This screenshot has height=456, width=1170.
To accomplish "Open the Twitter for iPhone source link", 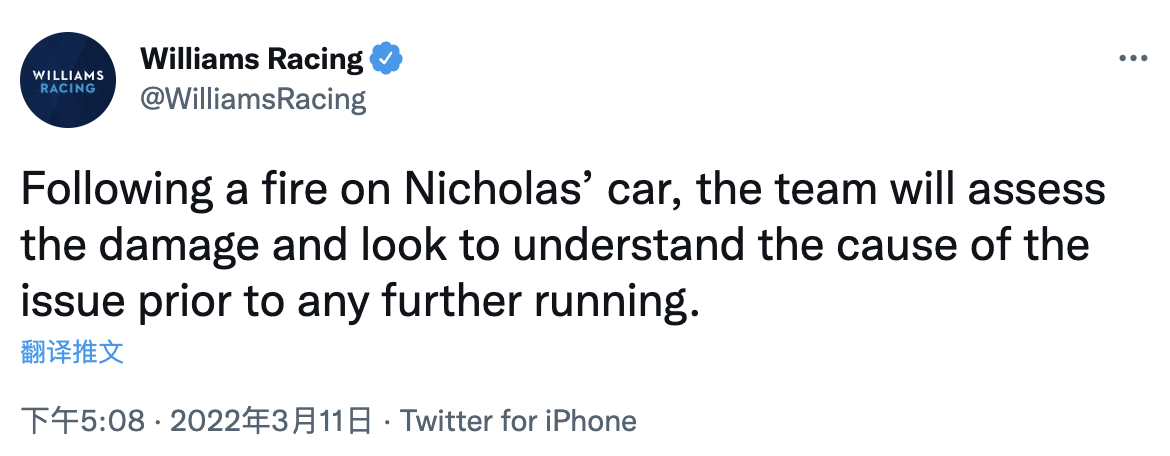I will coord(518,420).
